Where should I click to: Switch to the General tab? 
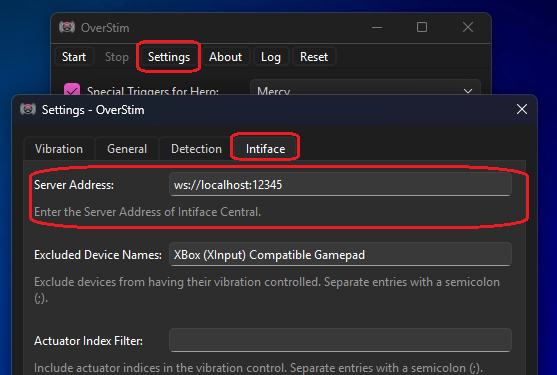(127, 149)
